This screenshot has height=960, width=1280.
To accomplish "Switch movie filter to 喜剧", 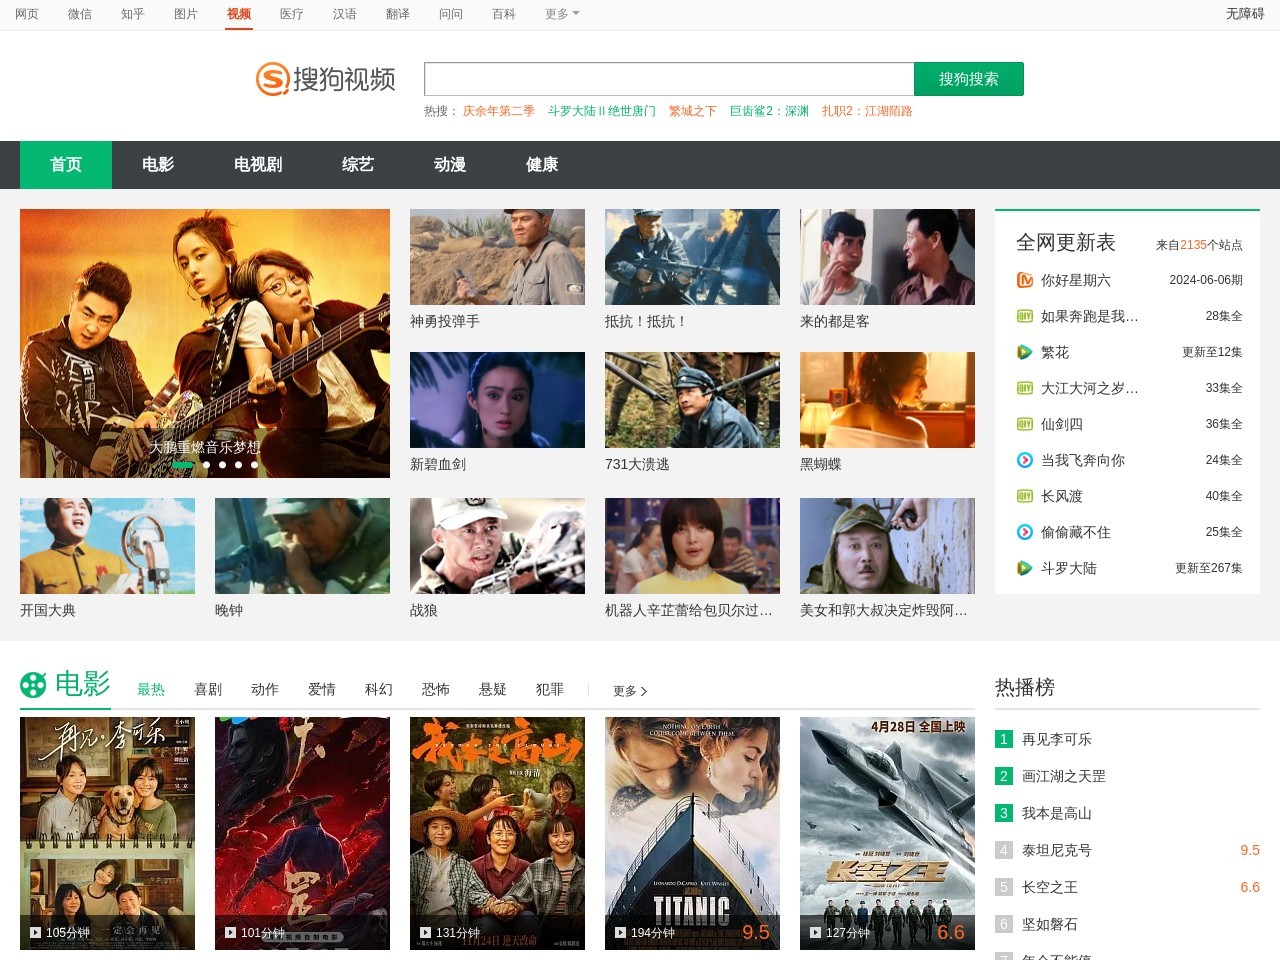I will [x=208, y=690].
